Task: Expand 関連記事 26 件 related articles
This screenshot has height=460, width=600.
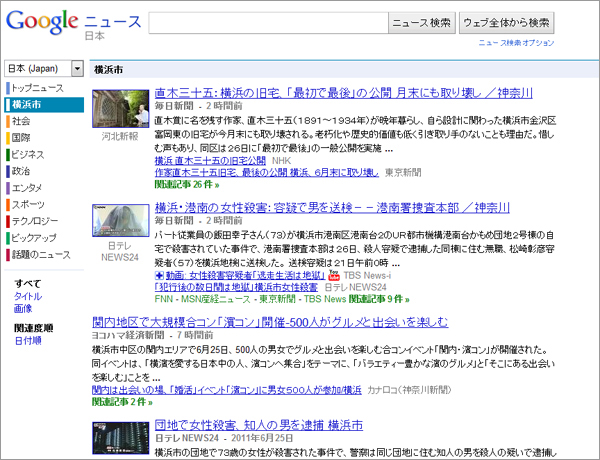Action: [x=187, y=185]
